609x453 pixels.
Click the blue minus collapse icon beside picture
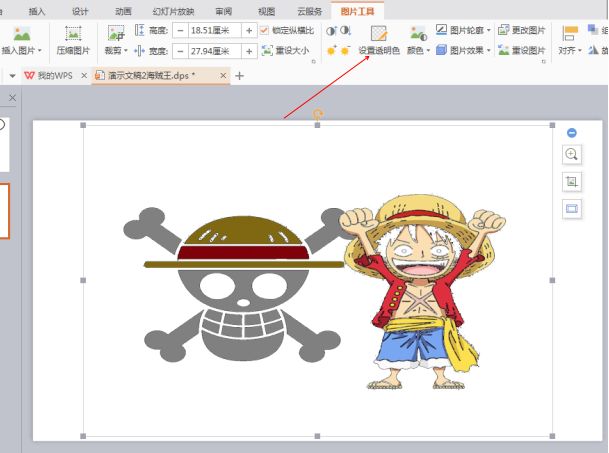click(572, 133)
